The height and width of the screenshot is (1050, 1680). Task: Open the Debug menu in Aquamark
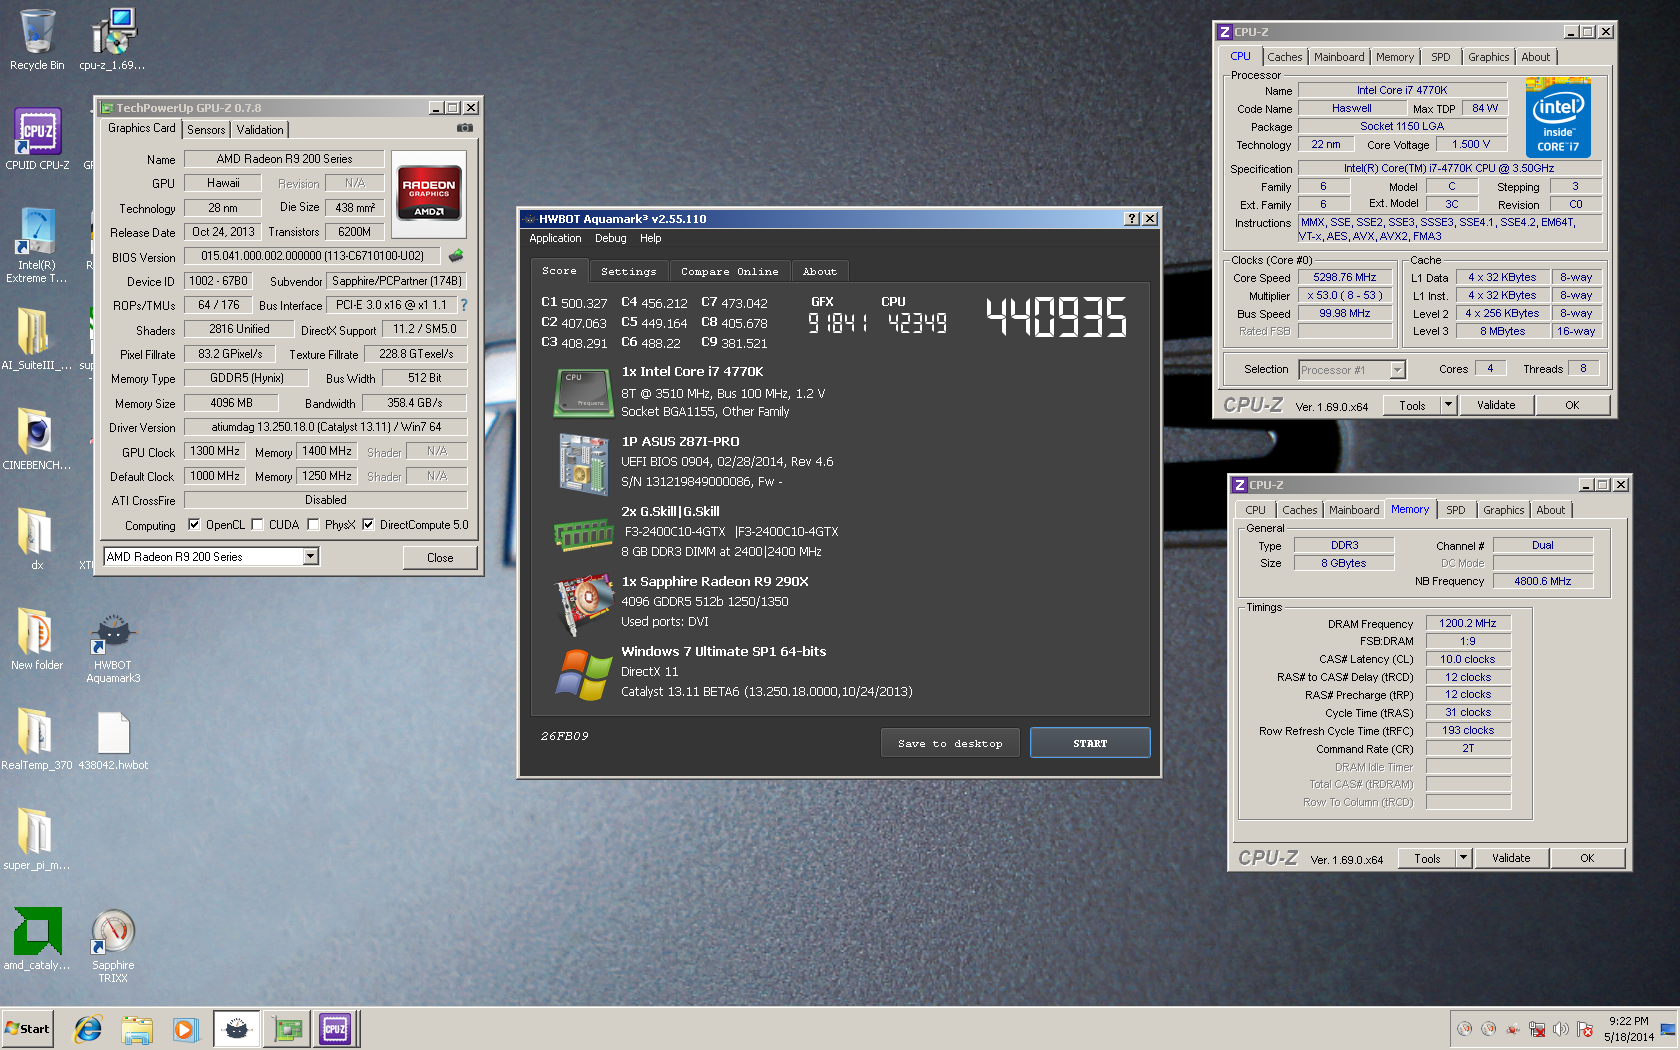coord(610,238)
